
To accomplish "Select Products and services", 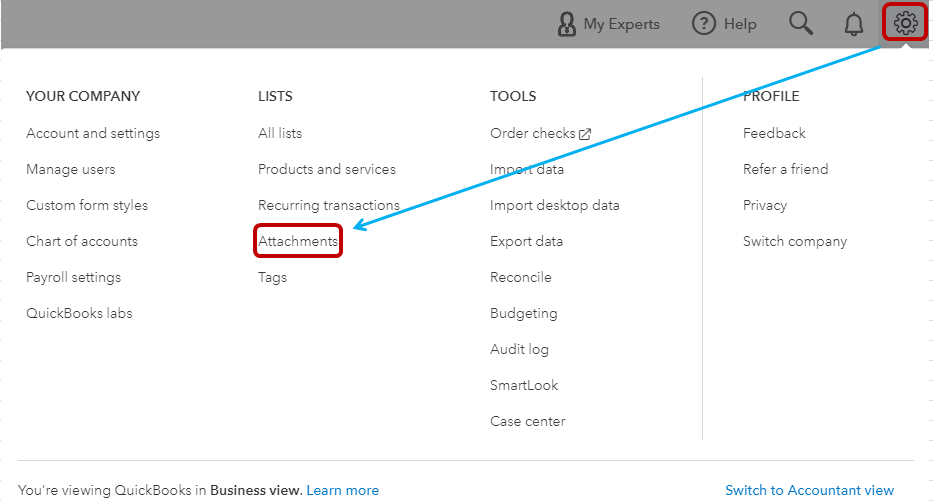I will point(327,169).
